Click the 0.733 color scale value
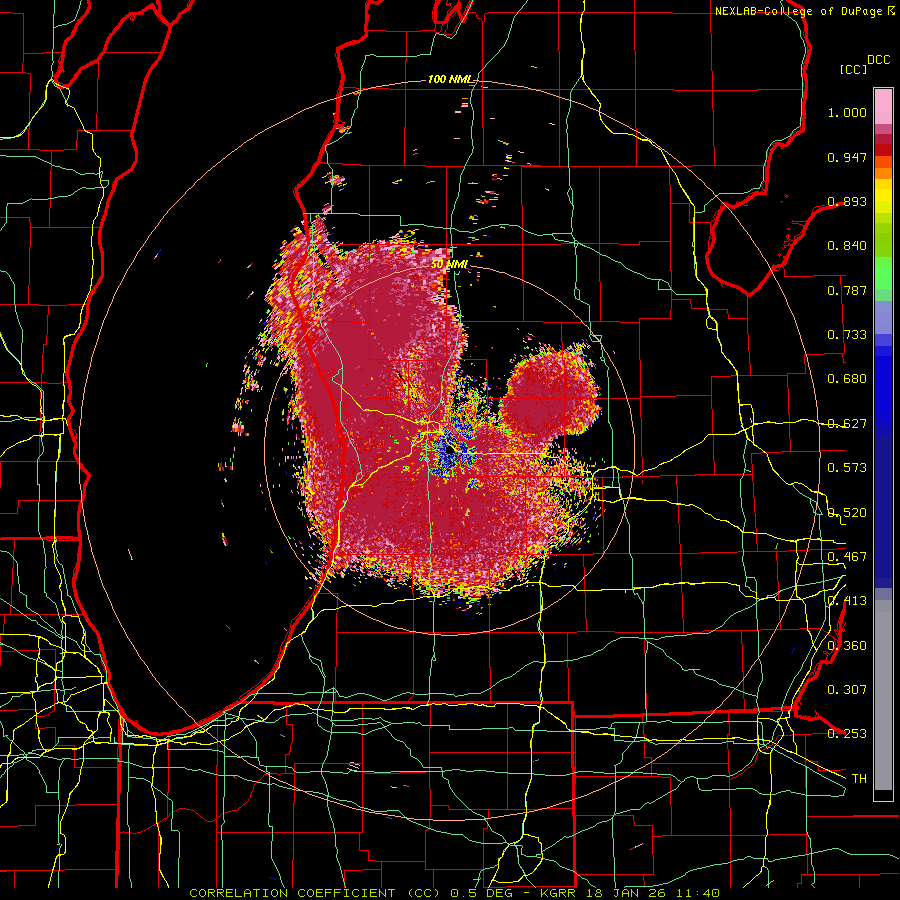 (x=847, y=335)
